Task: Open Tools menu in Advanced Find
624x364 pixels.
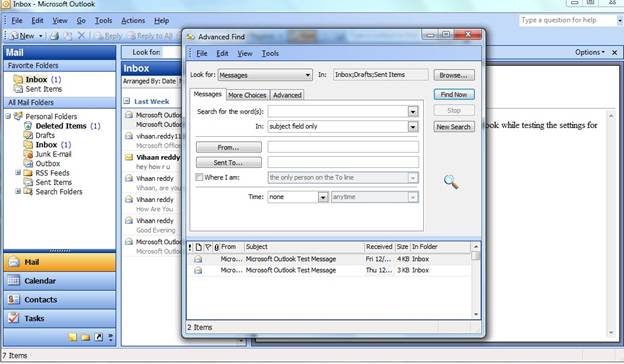Action: [270, 53]
